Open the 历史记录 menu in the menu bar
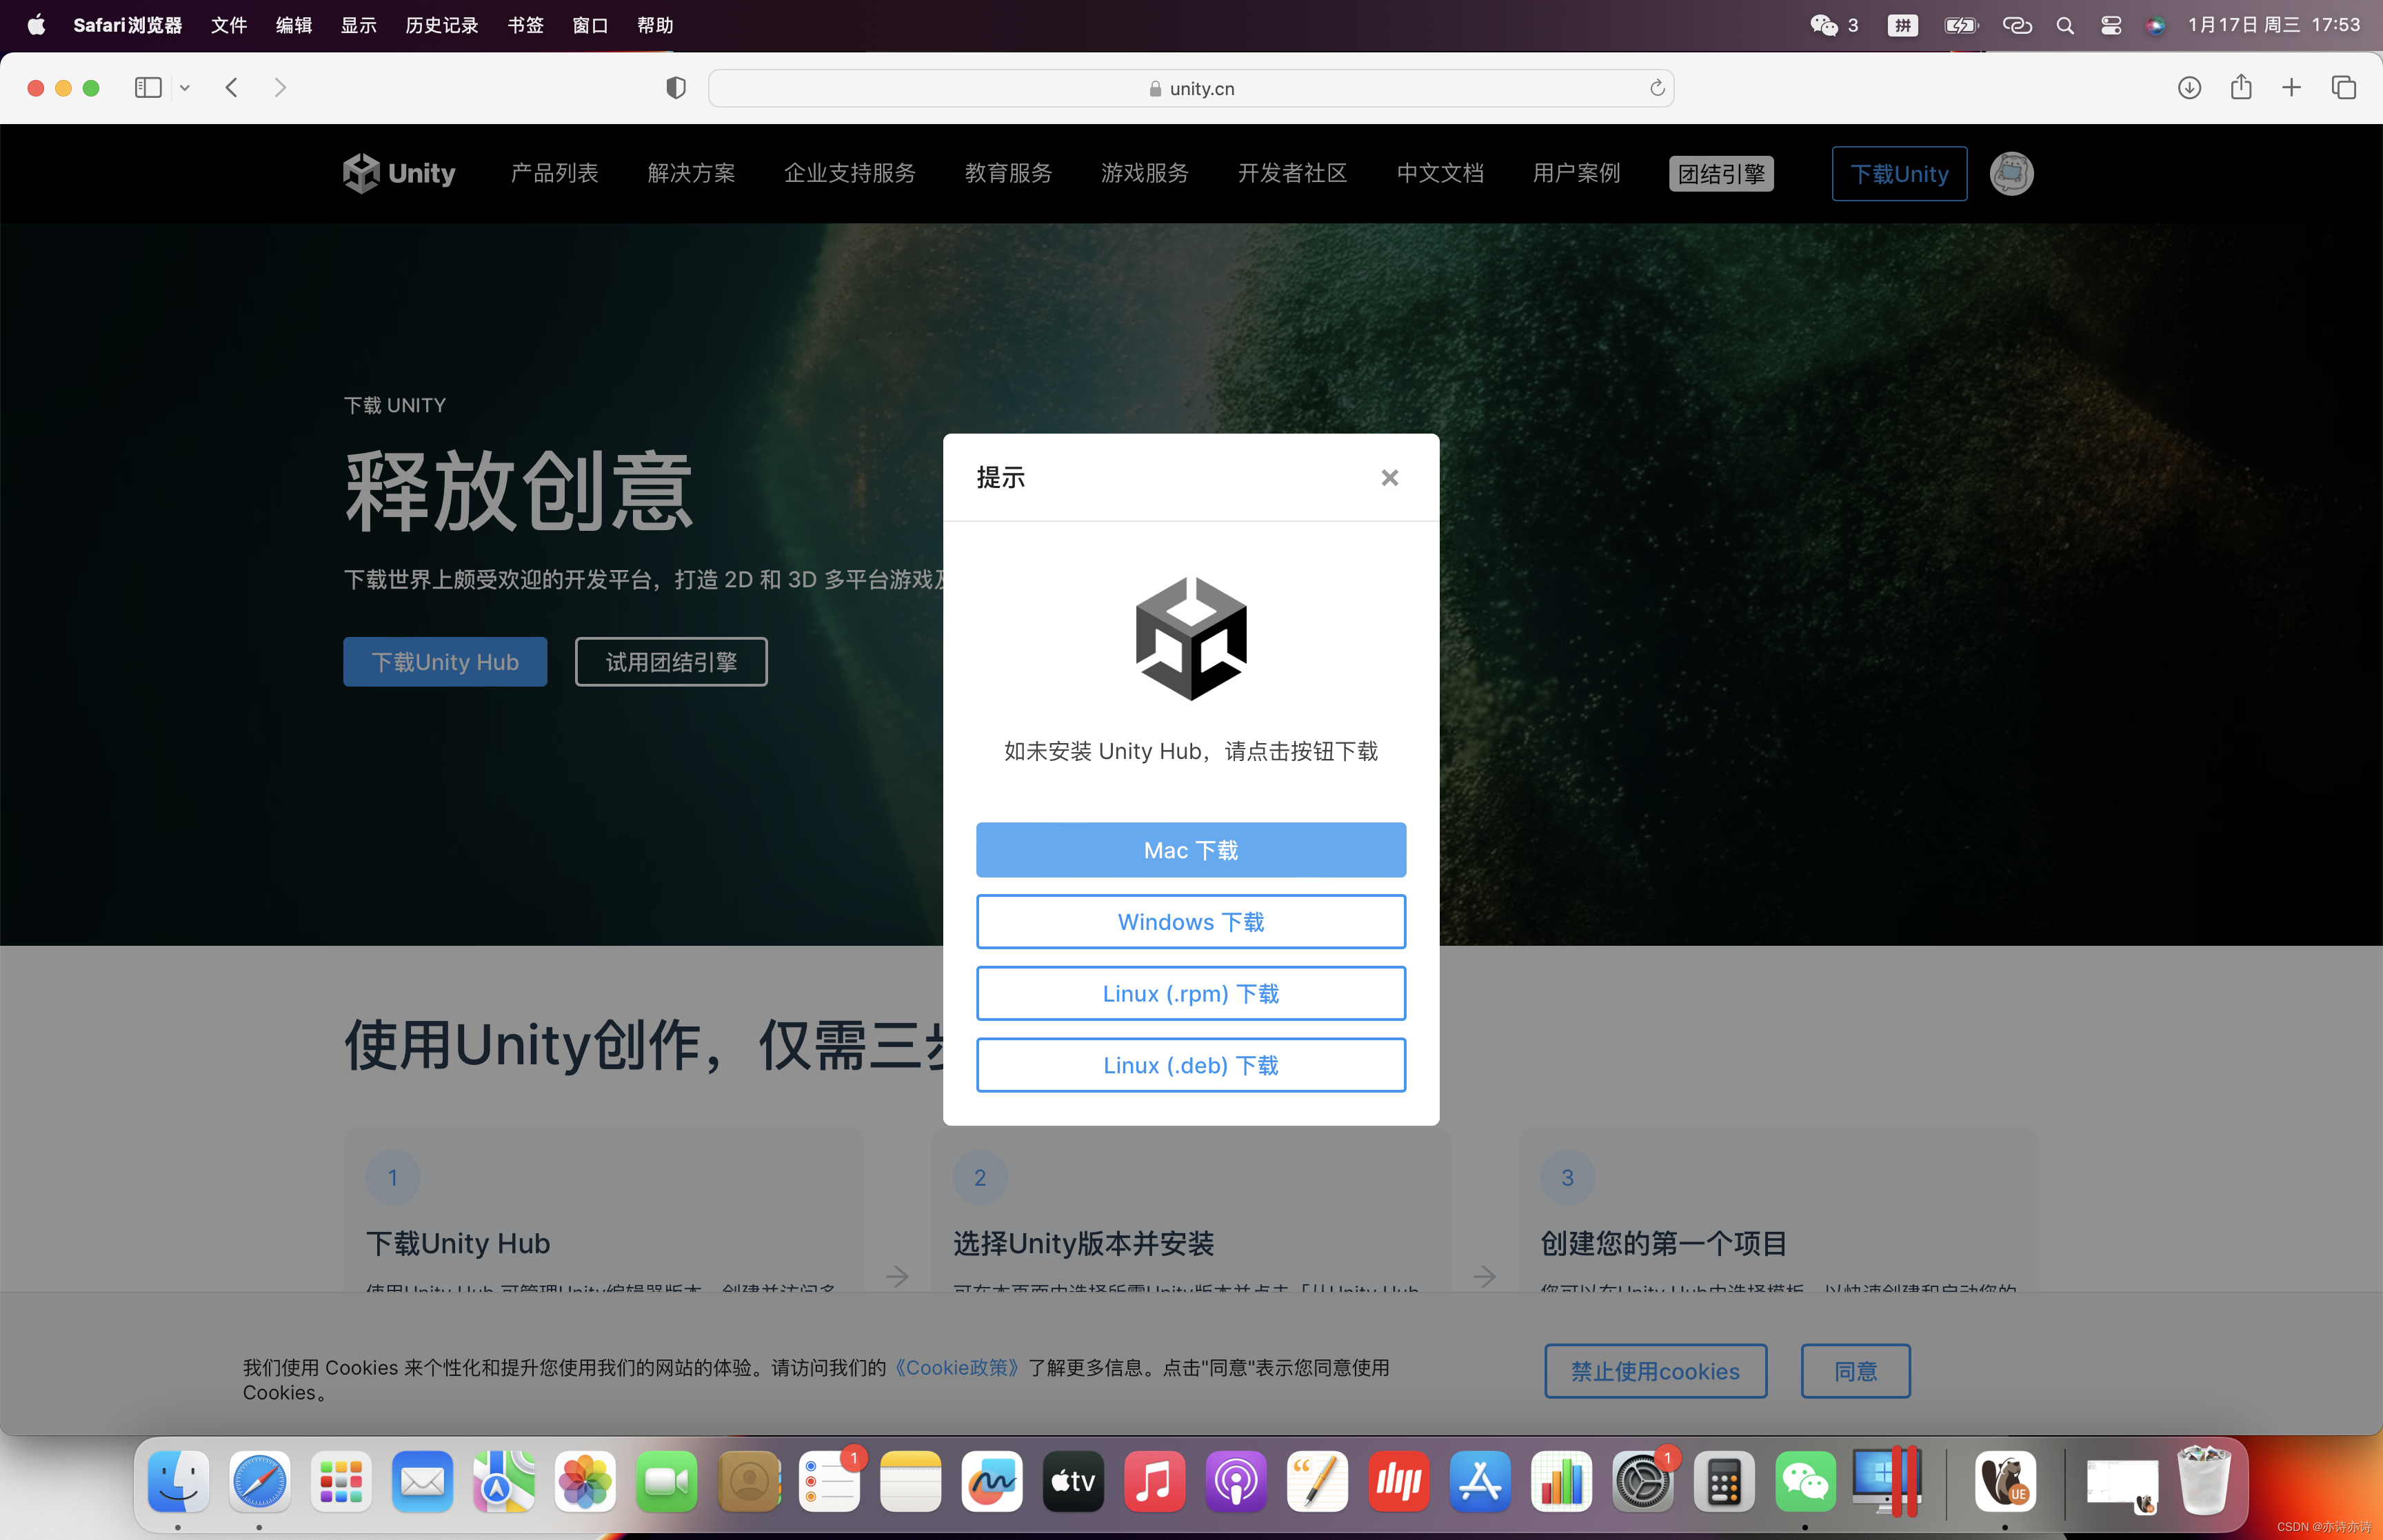This screenshot has height=1540, width=2383. pos(441,25)
